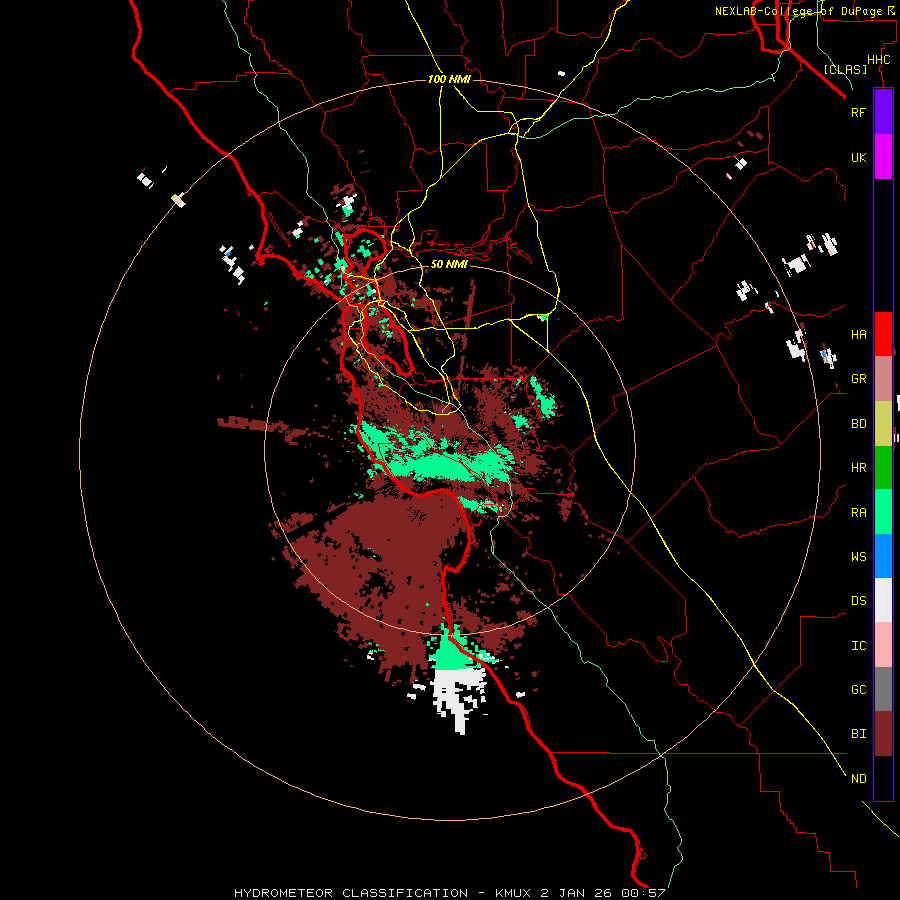Click the white DS legend color swatch
This screenshot has width=900, height=900.
[x=883, y=600]
